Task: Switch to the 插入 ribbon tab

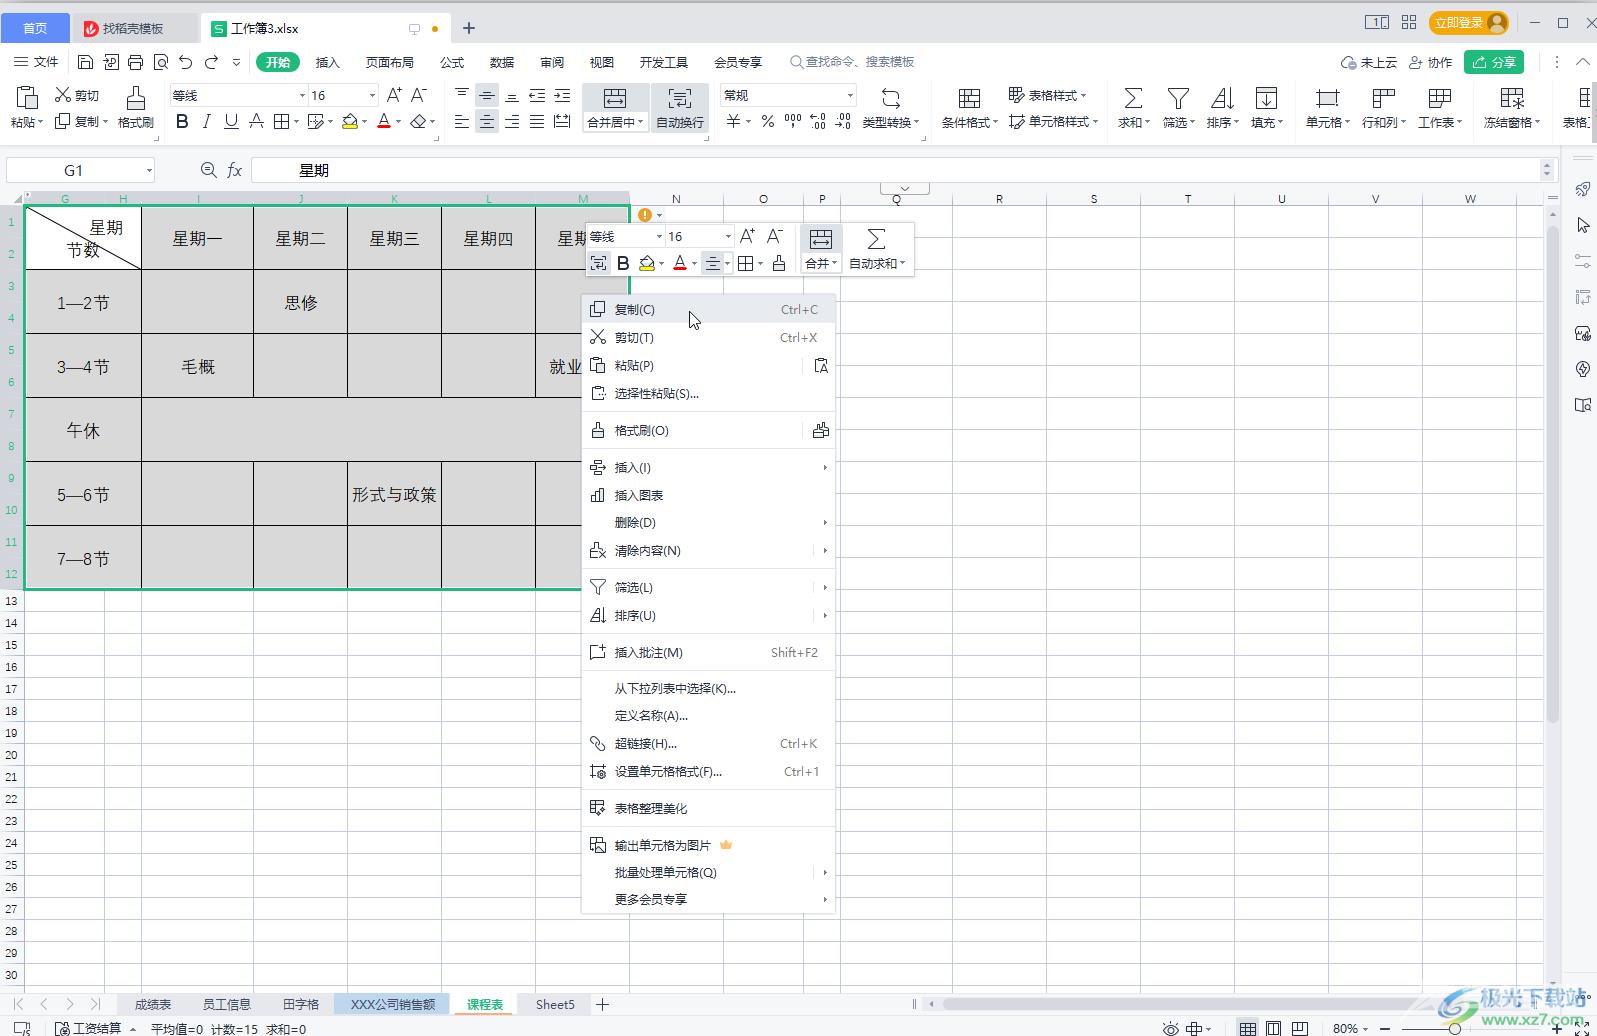Action: (x=328, y=62)
